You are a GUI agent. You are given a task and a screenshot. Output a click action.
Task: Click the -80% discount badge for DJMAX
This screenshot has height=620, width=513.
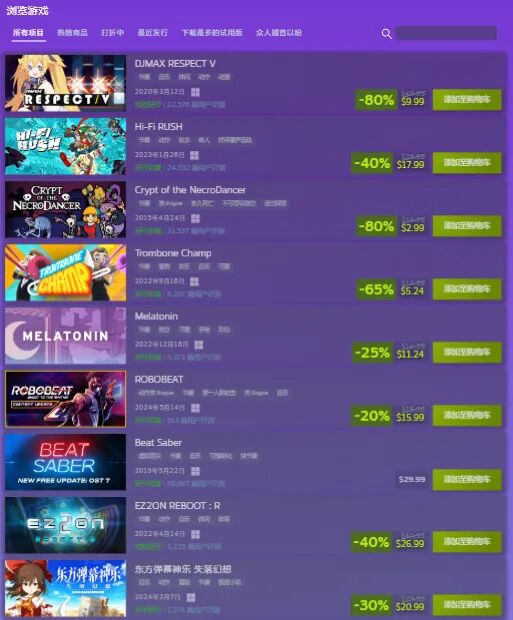[376, 100]
